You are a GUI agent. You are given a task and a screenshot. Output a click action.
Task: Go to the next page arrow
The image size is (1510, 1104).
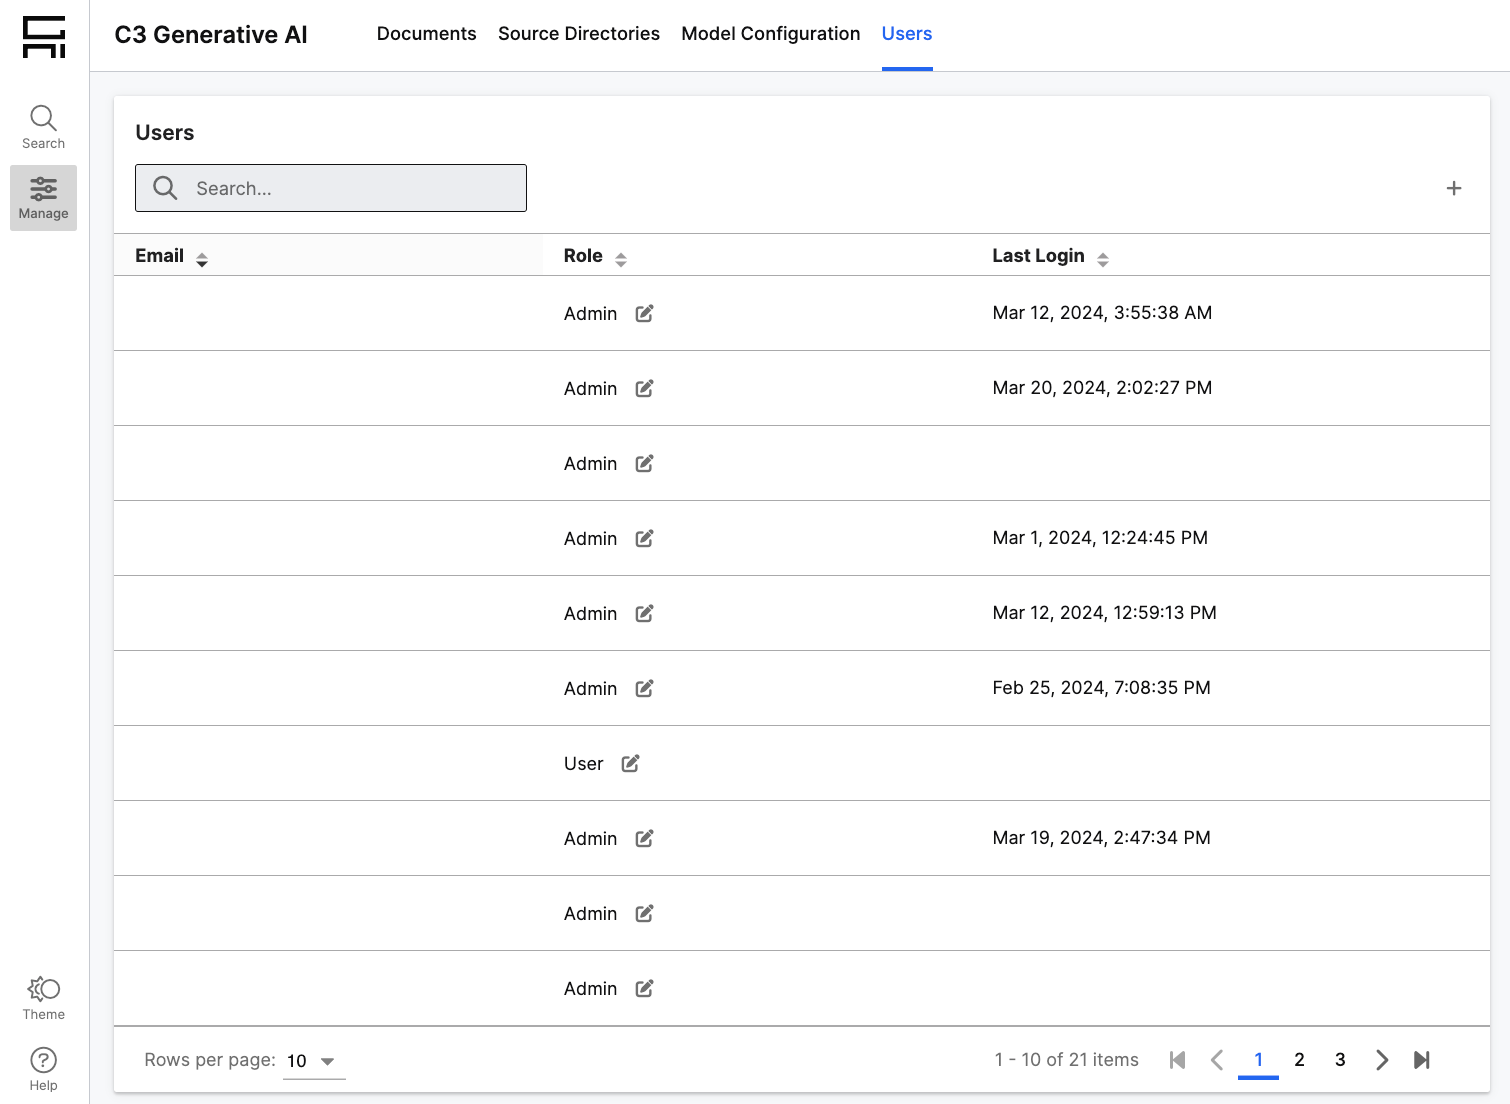click(x=1381, y=1060)
